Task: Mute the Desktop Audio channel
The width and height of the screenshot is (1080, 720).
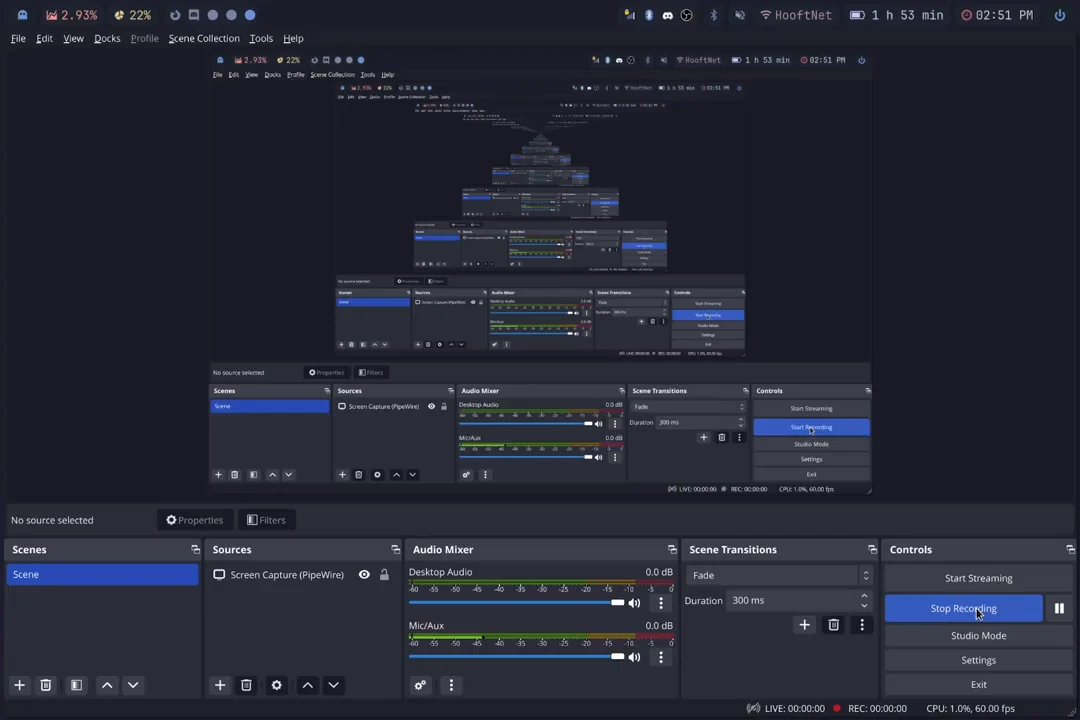Action: [634, 603]
